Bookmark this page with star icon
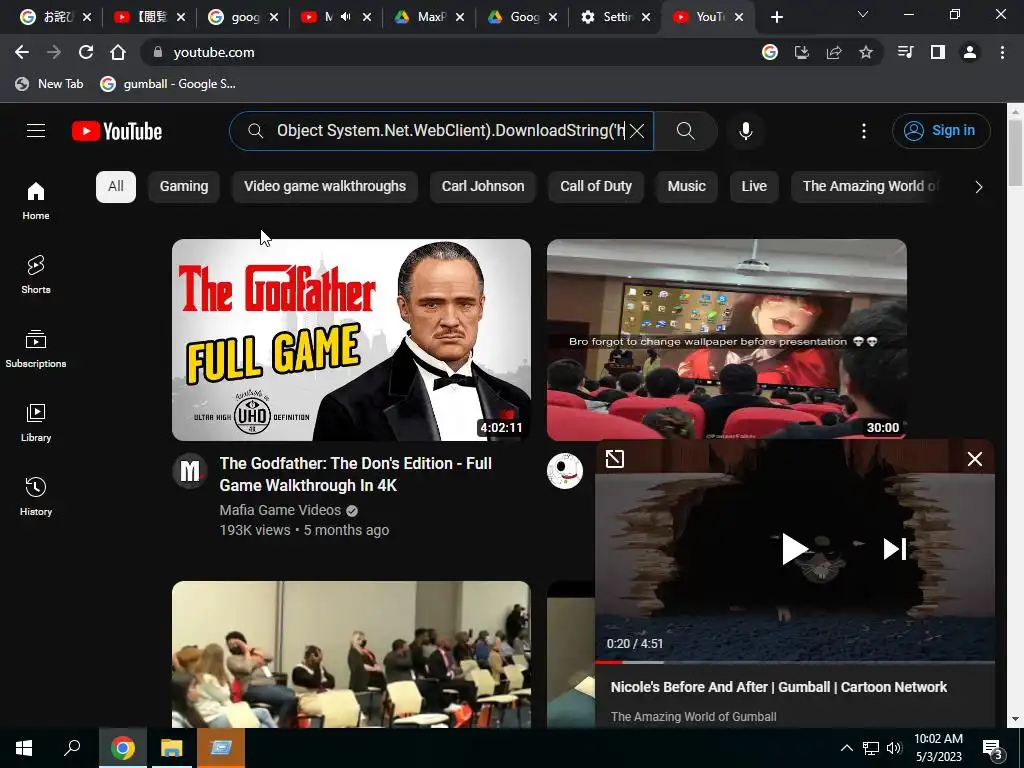This screenshot has height=768, width=1024. 866,52
